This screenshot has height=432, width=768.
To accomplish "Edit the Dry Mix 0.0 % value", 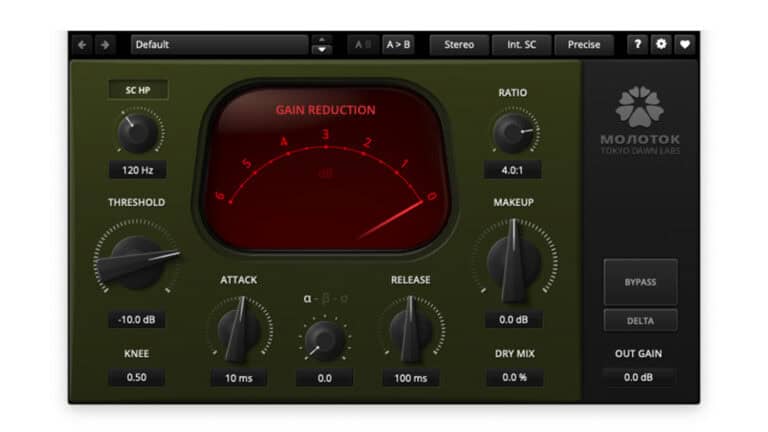I will click(x=514, y=377).
